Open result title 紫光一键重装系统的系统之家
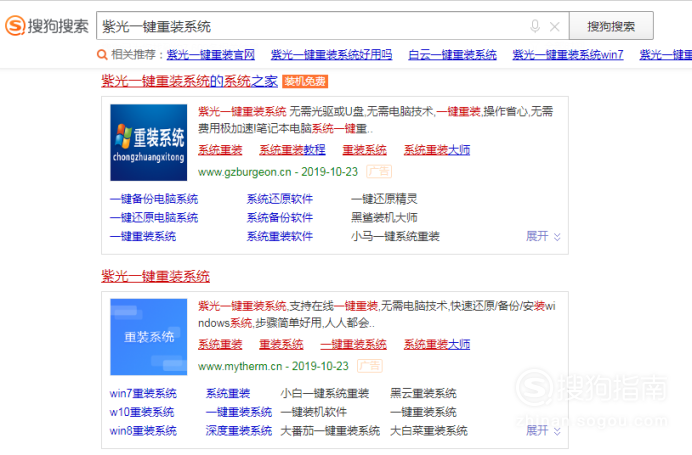The height and width of the screenshot is (455, 692). 189,81
